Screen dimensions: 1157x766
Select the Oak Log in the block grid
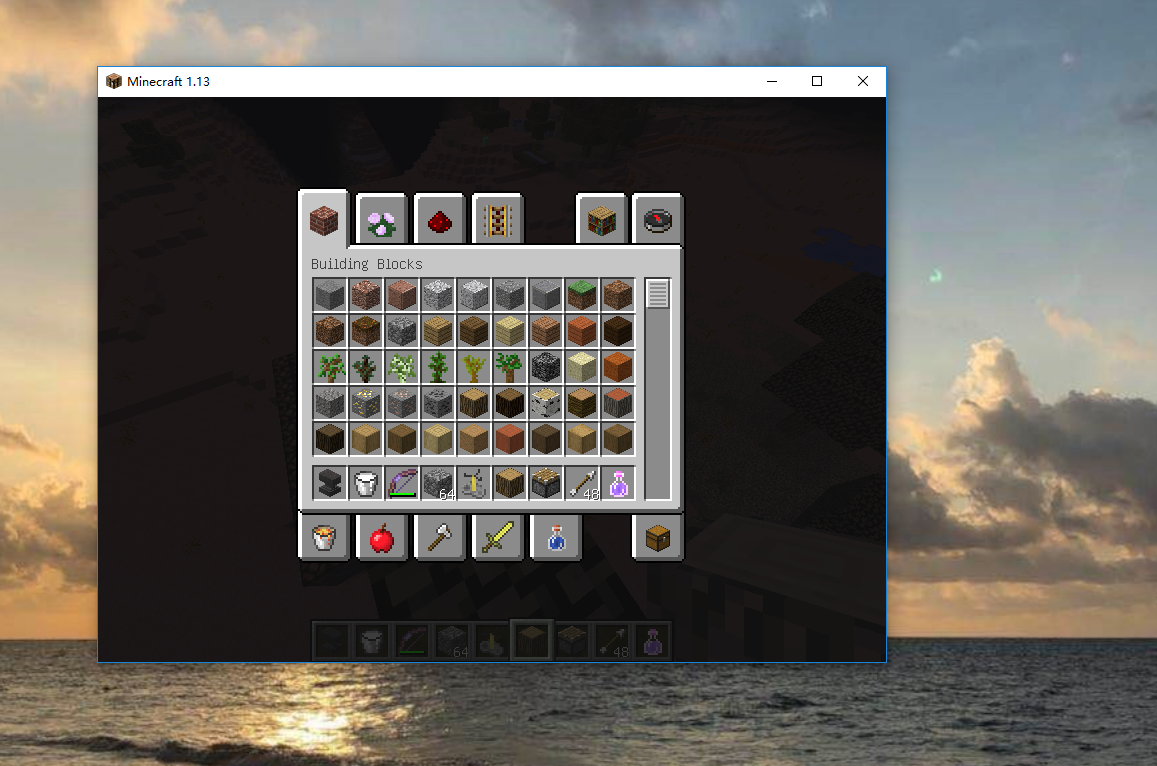coord(474,404)
